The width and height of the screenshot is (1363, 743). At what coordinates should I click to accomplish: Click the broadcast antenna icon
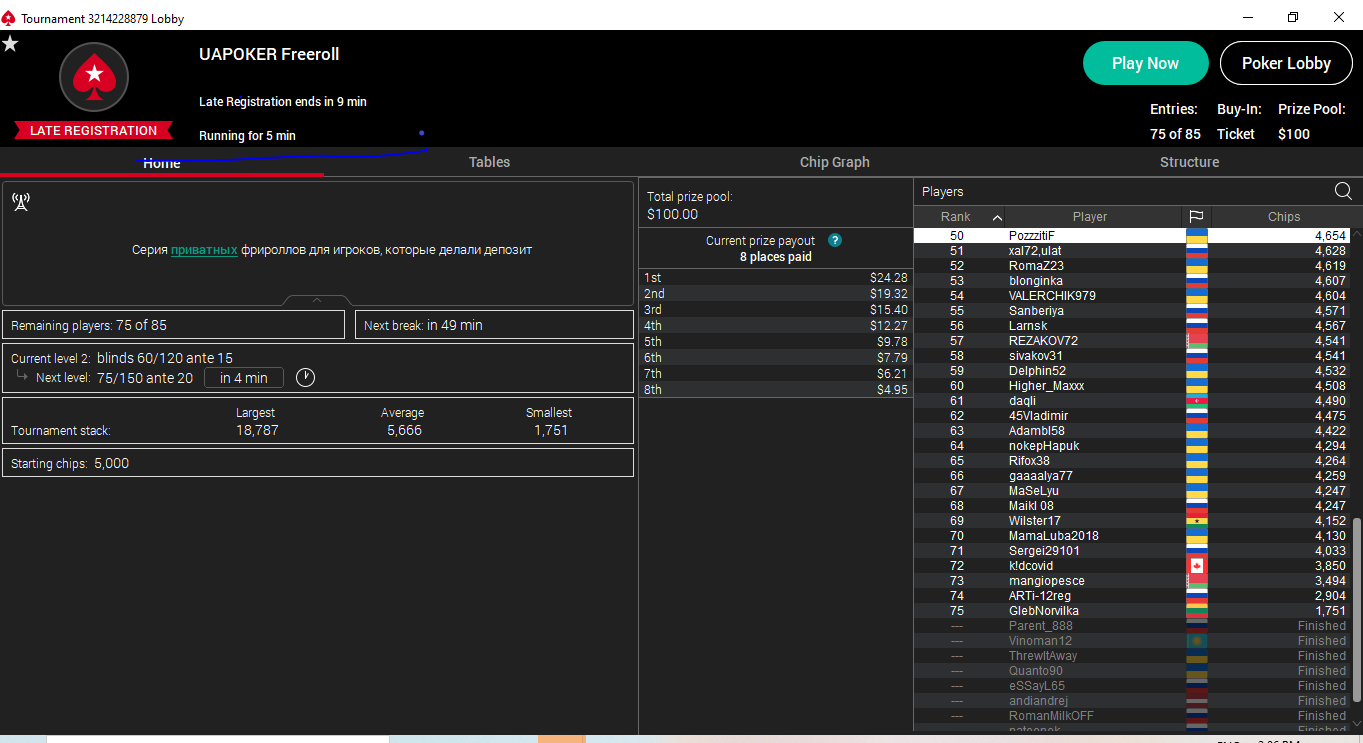20,203
